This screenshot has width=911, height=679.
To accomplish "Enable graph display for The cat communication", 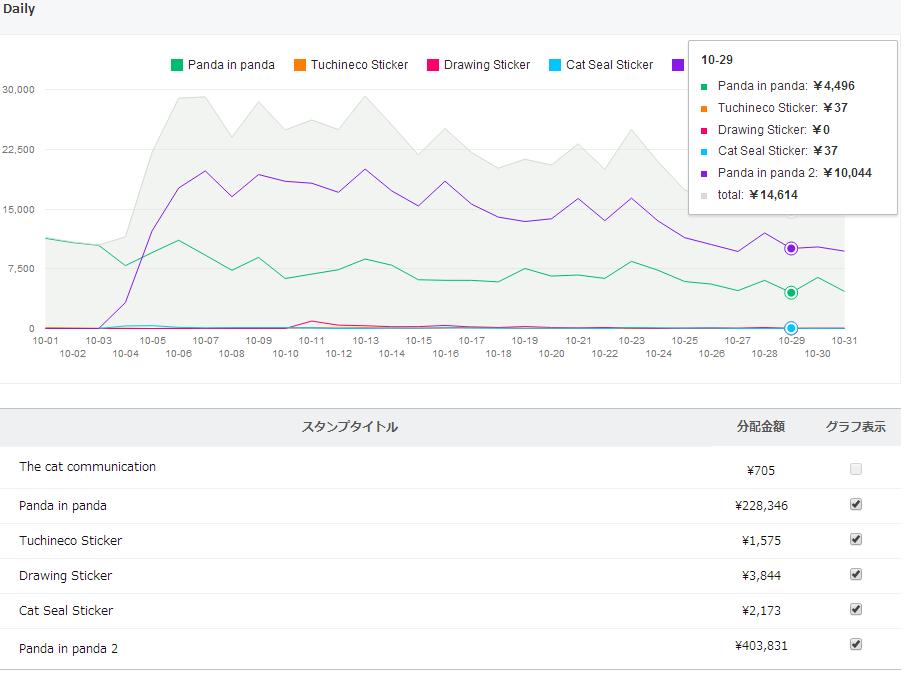I will pos(855,469).
